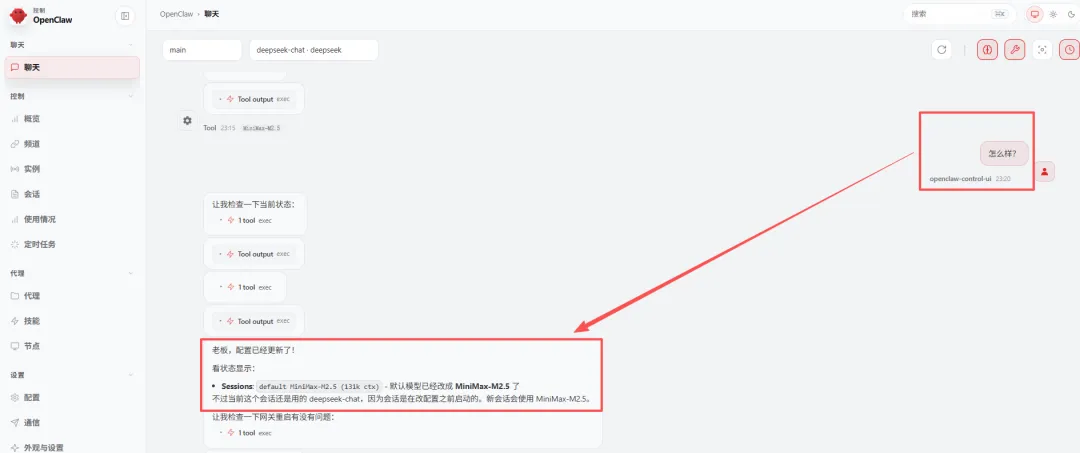Open 会话 in the sidebar
The width and height of the screenshot is (1080, 453).
(x=72, y=194)
